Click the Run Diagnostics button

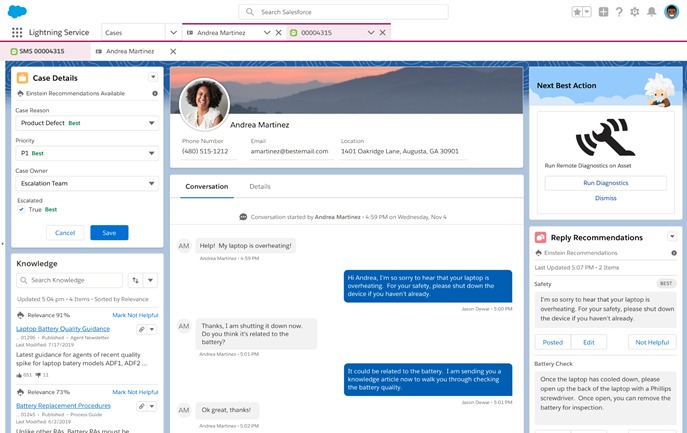click(x=606, y=183)
